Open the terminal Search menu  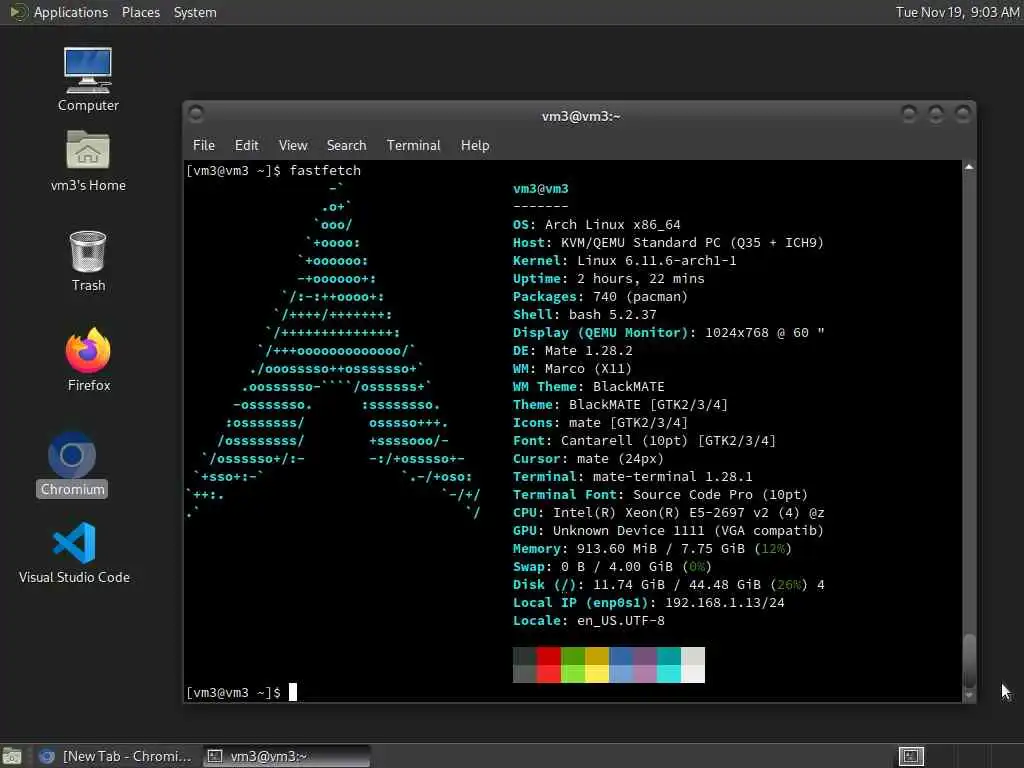point(346,145)
